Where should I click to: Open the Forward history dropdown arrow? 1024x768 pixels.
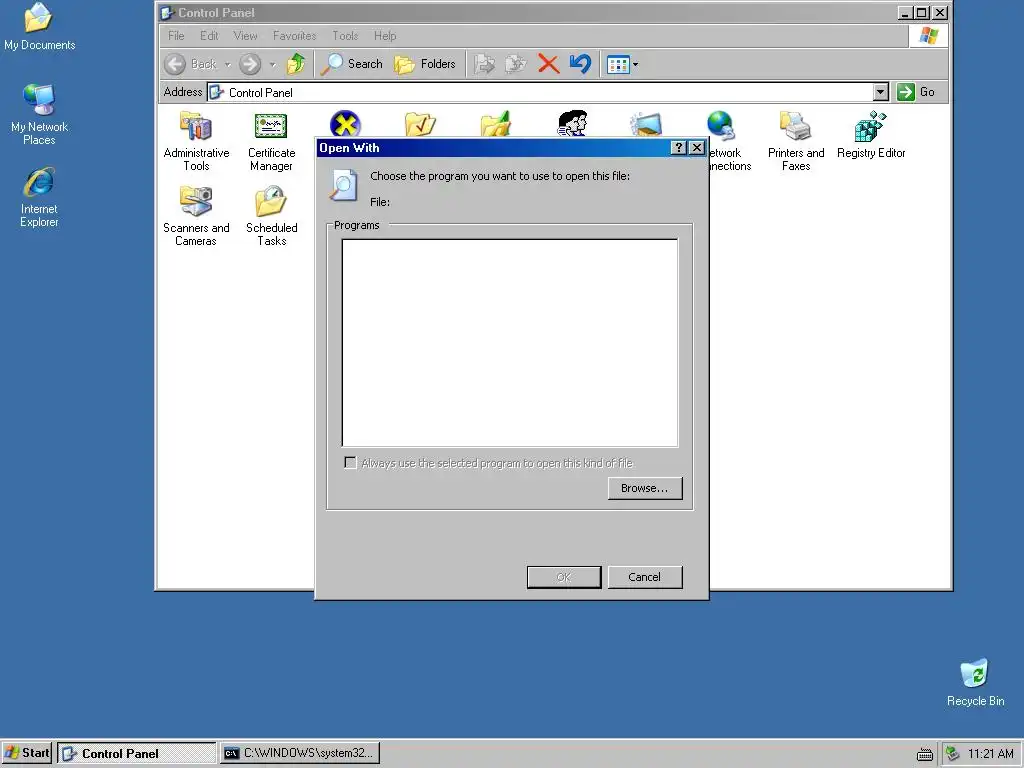tap(272, 65)
